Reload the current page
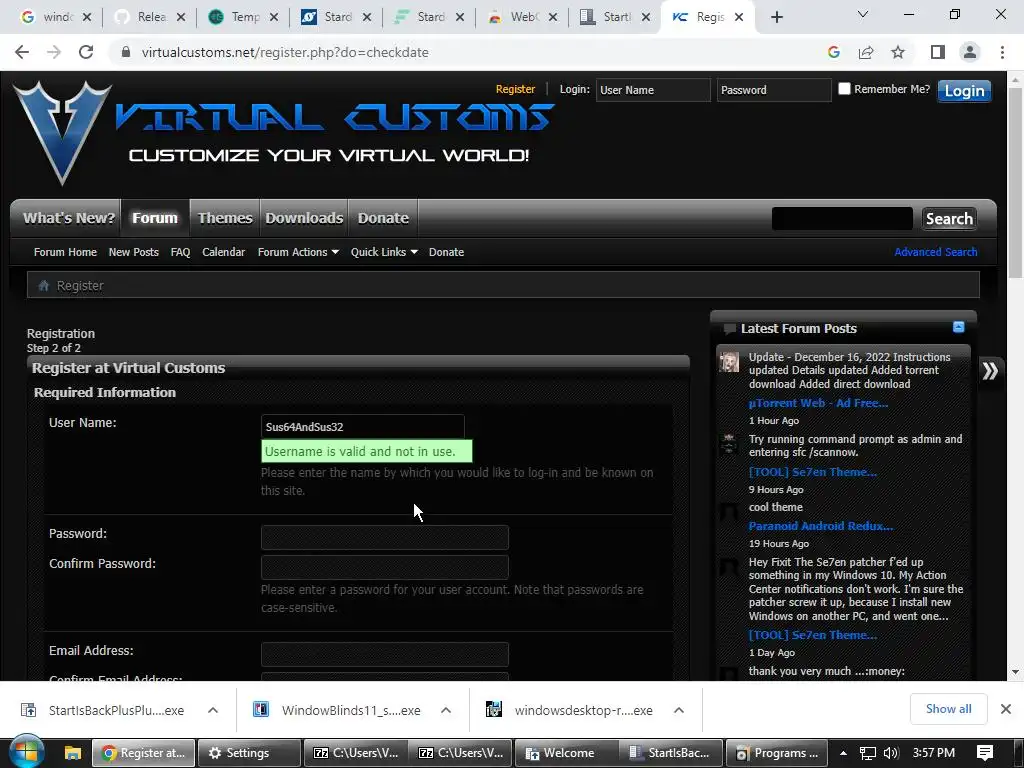The image size is (1024, 768). point(86,52)
